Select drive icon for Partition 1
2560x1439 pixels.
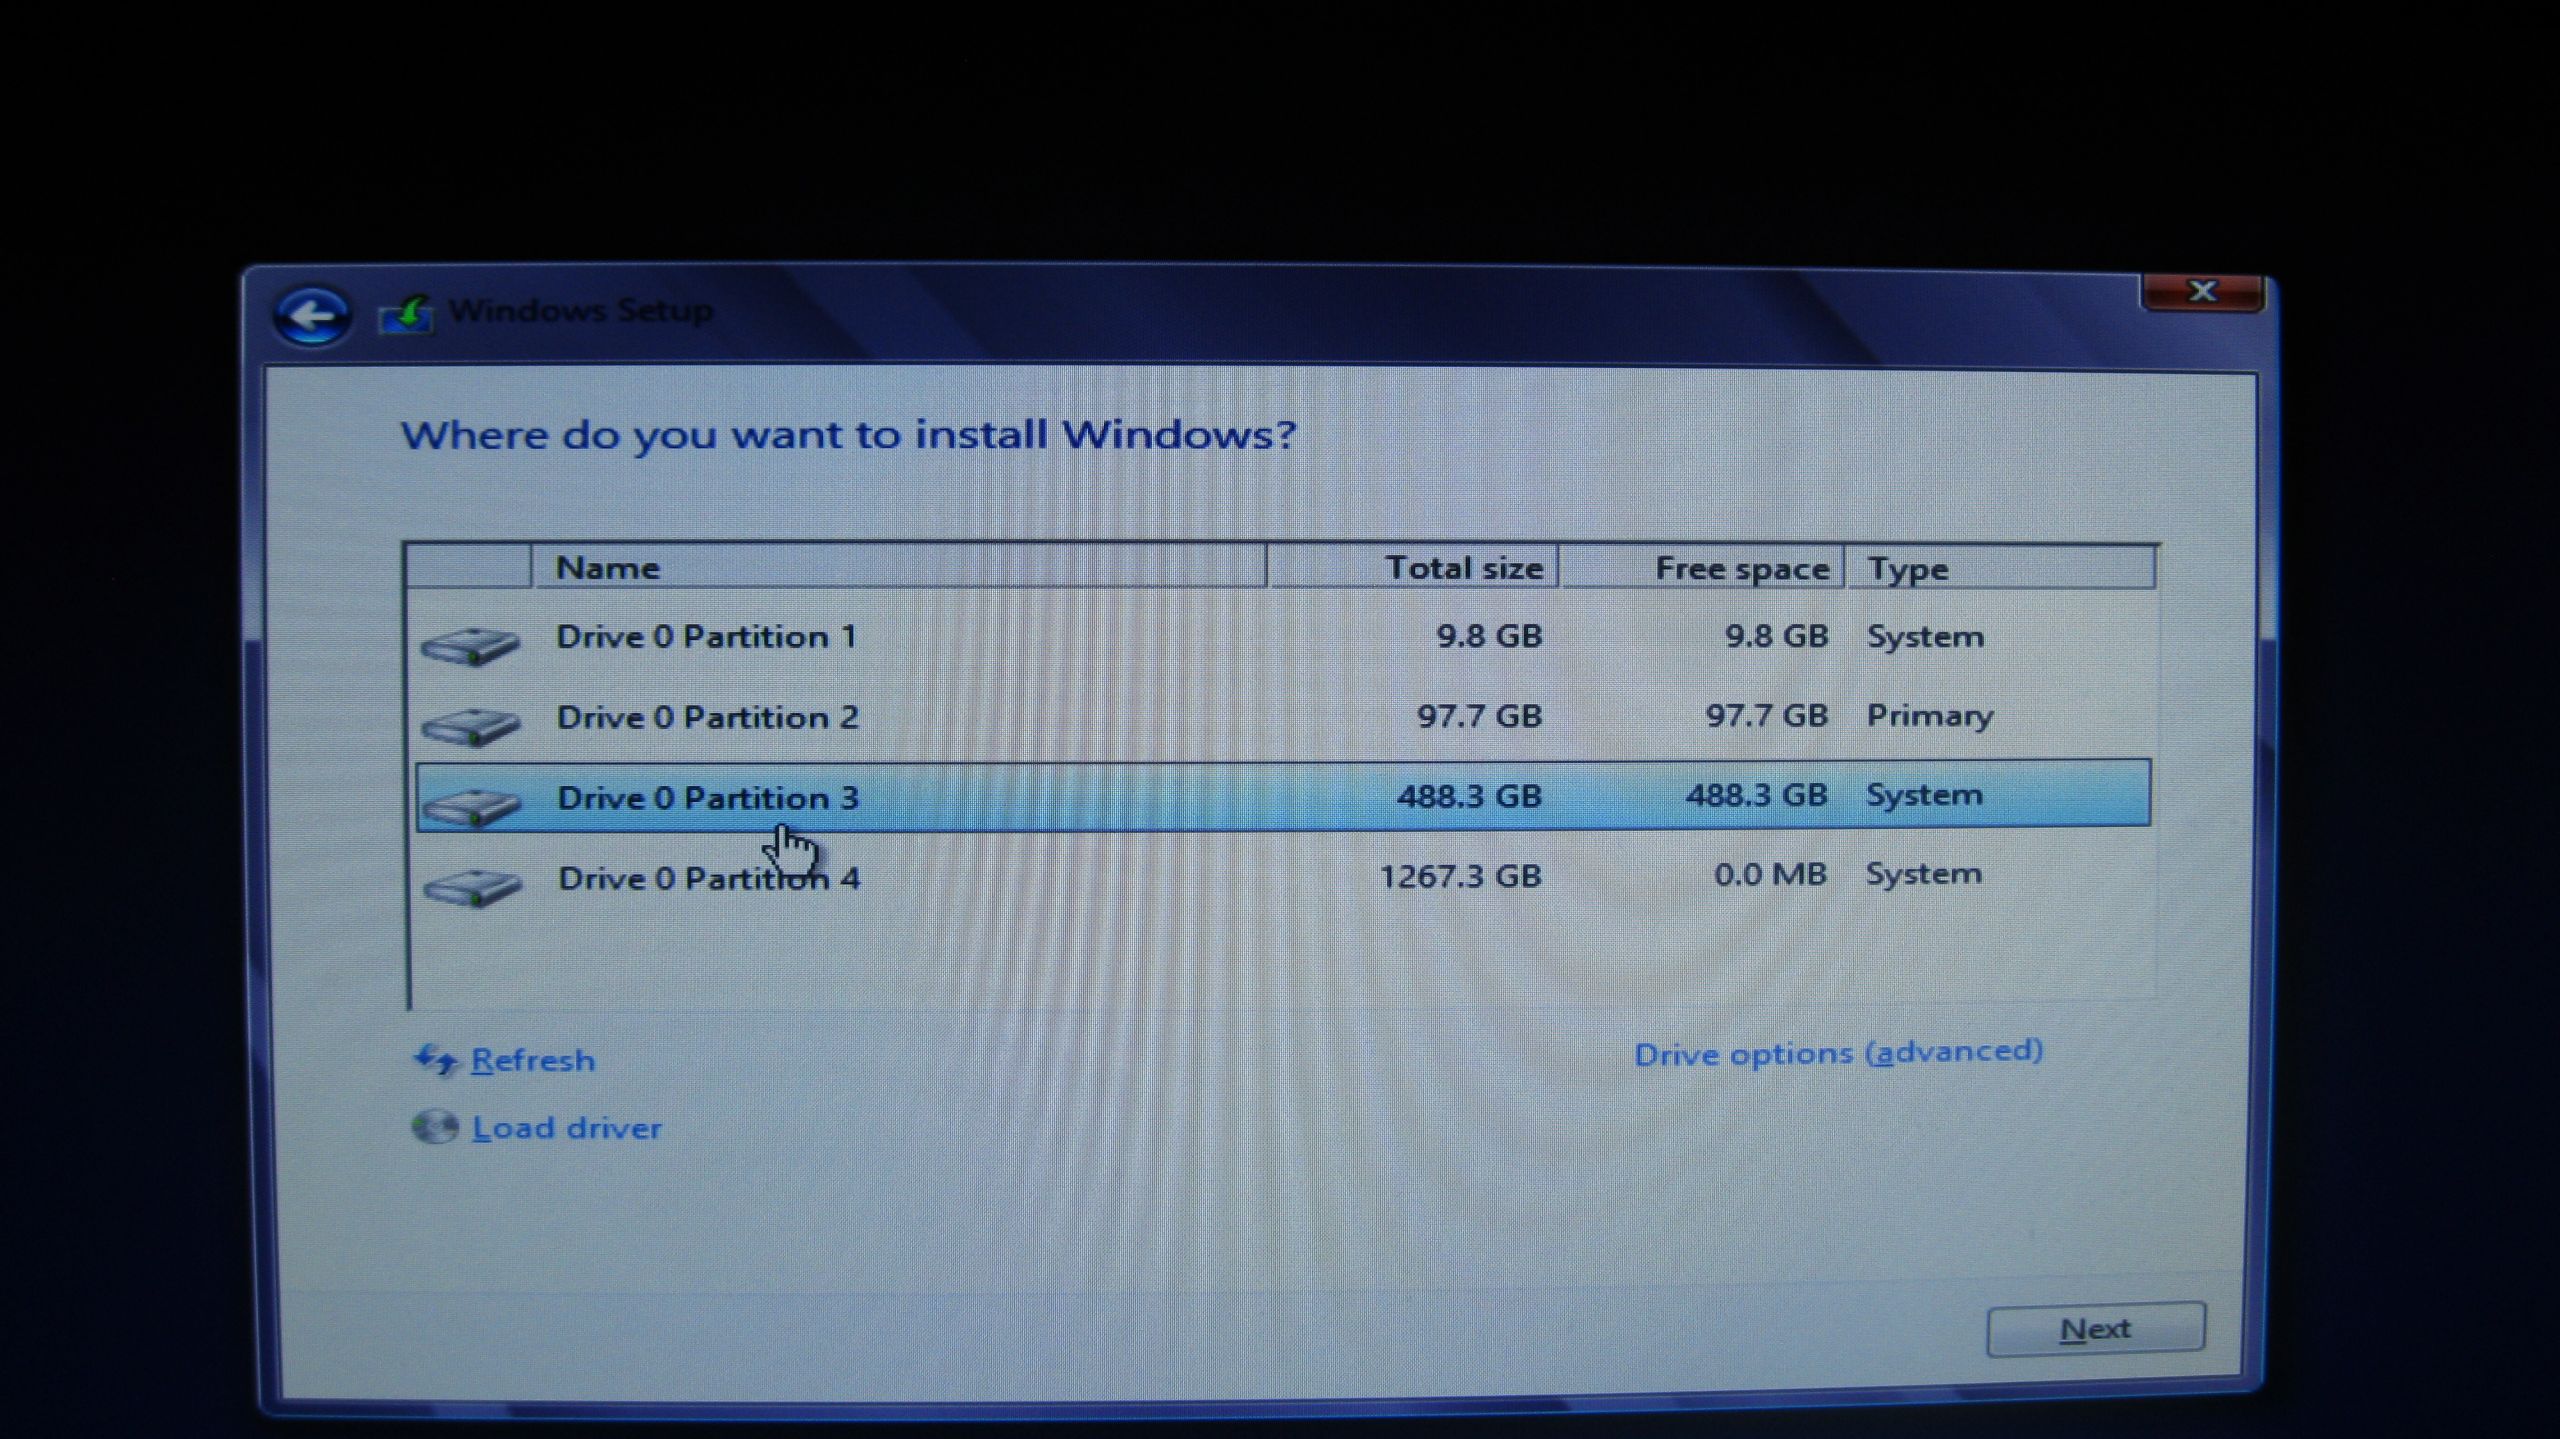[x=470, y=645]
